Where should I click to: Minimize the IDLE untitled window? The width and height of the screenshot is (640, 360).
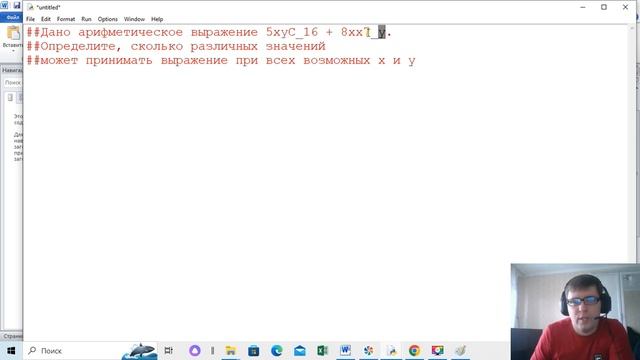coord(583,7)
